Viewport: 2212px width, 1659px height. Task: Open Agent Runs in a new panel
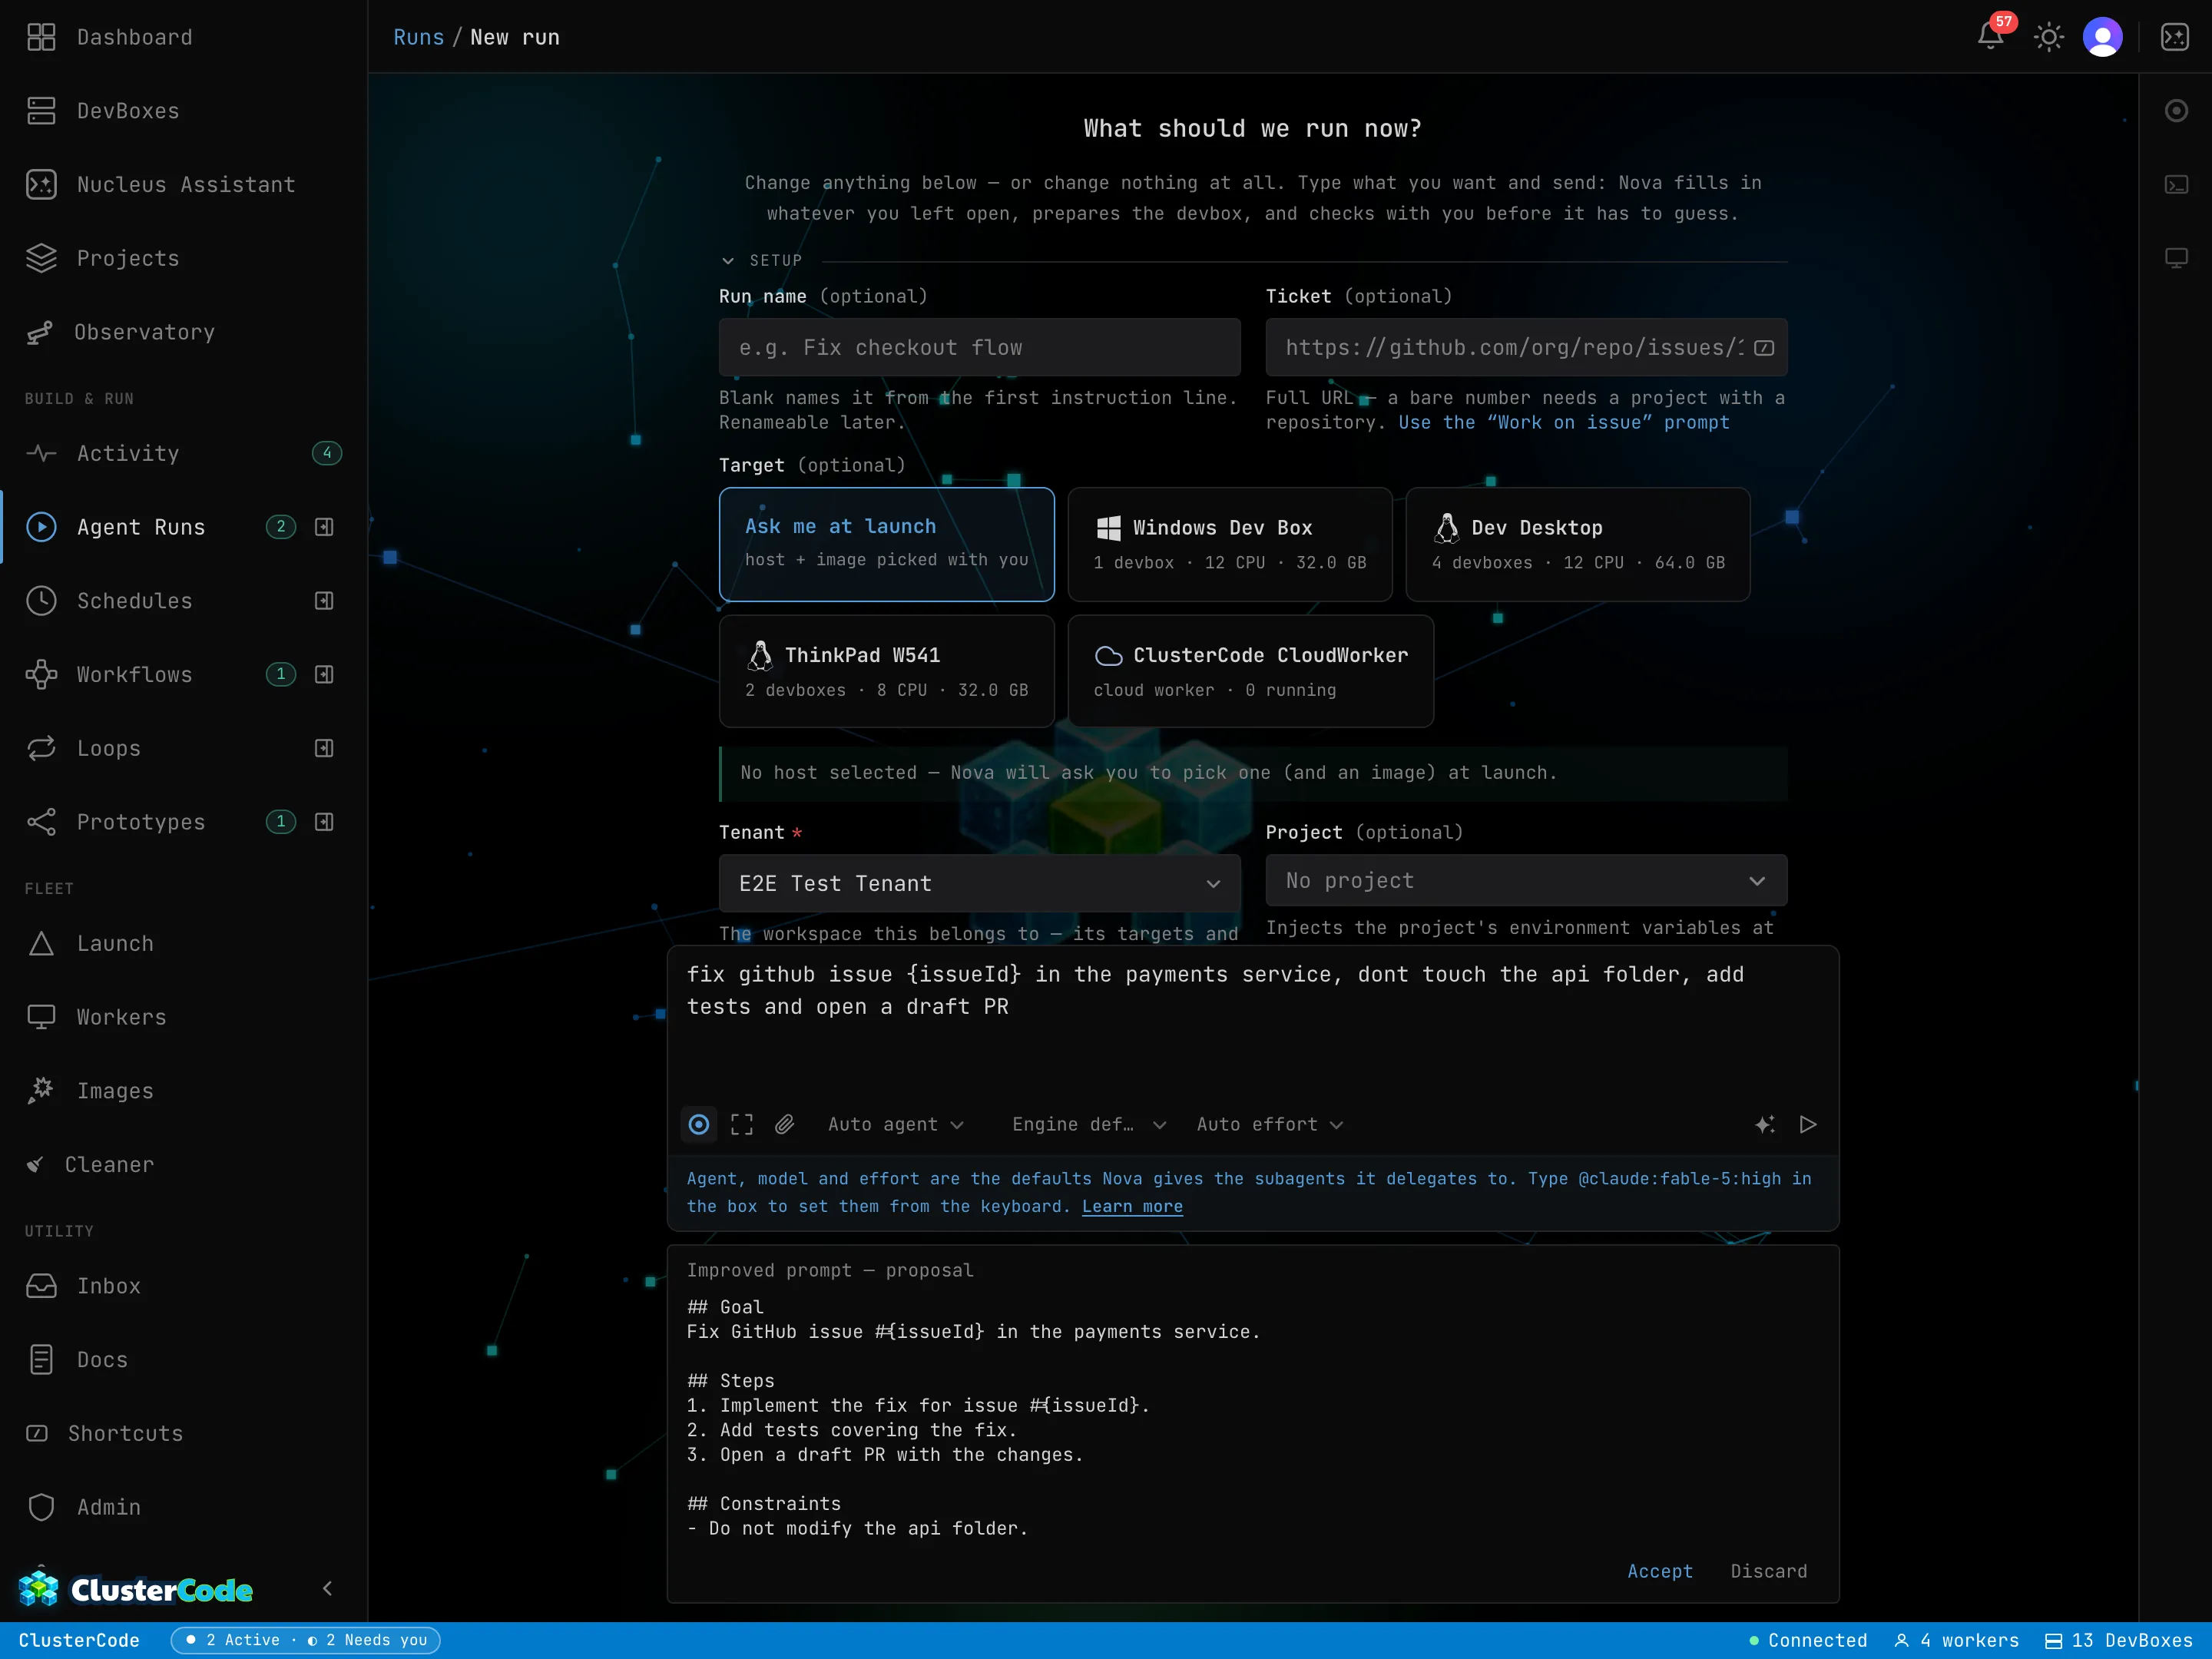(x=324, y=527)
